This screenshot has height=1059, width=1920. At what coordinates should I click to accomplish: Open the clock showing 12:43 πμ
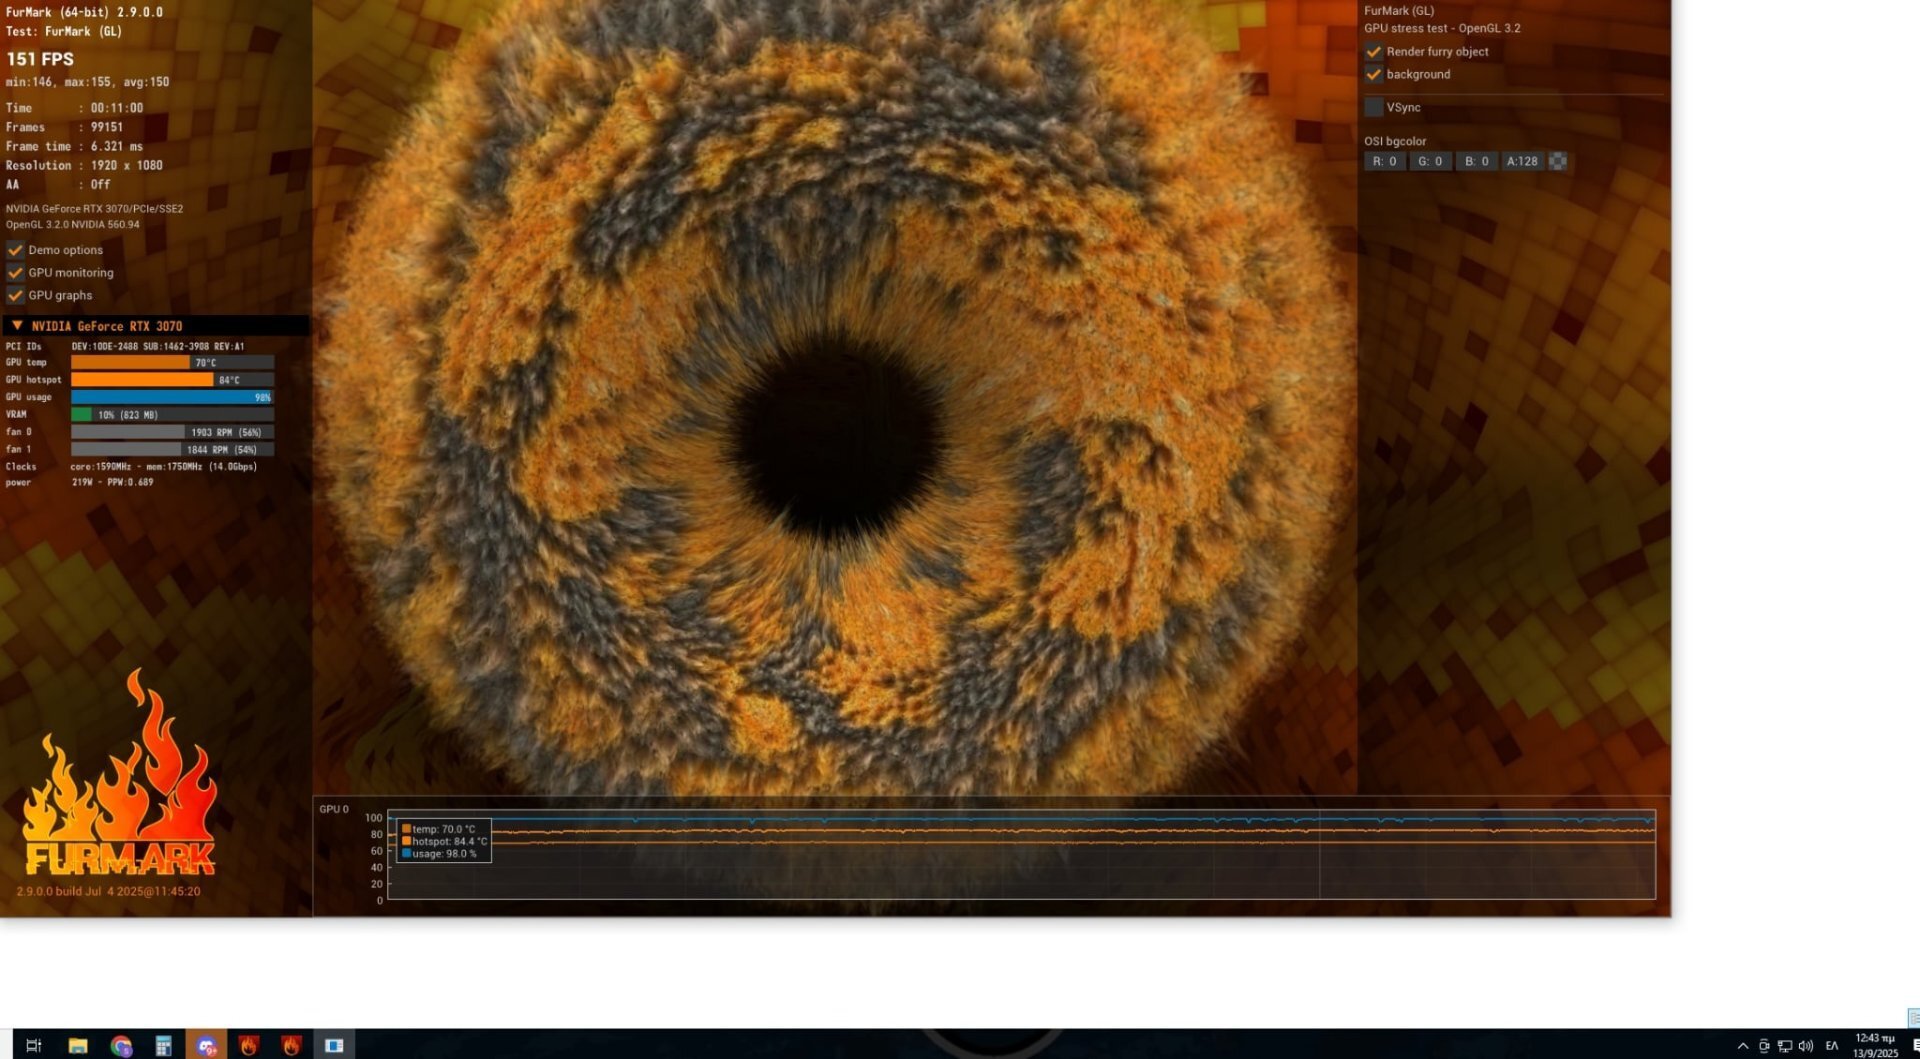click(1874, 1046)
